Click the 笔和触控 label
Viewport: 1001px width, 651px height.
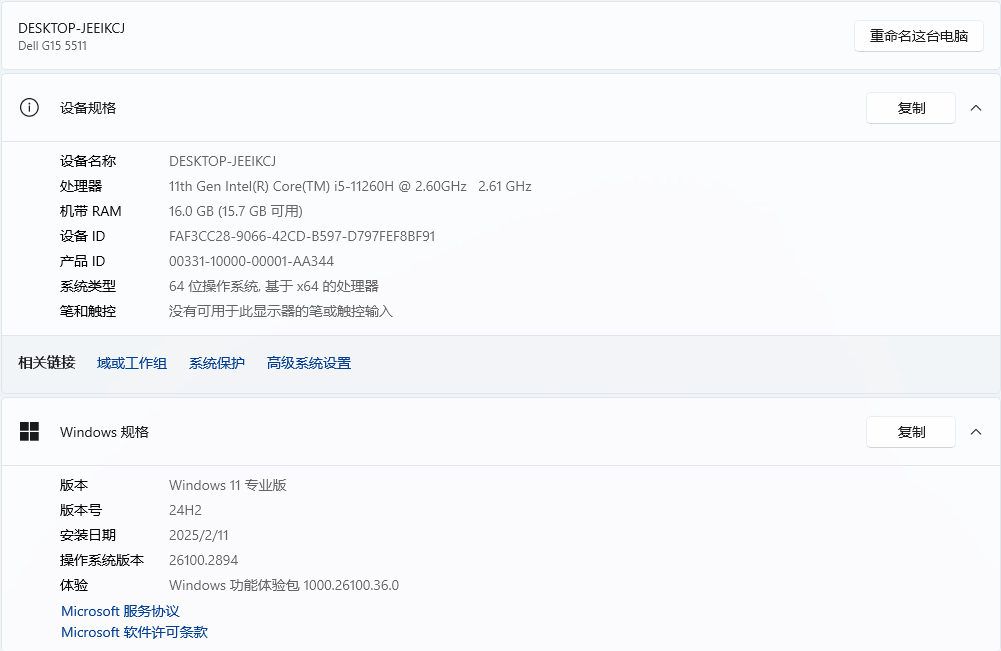point(88,311)
